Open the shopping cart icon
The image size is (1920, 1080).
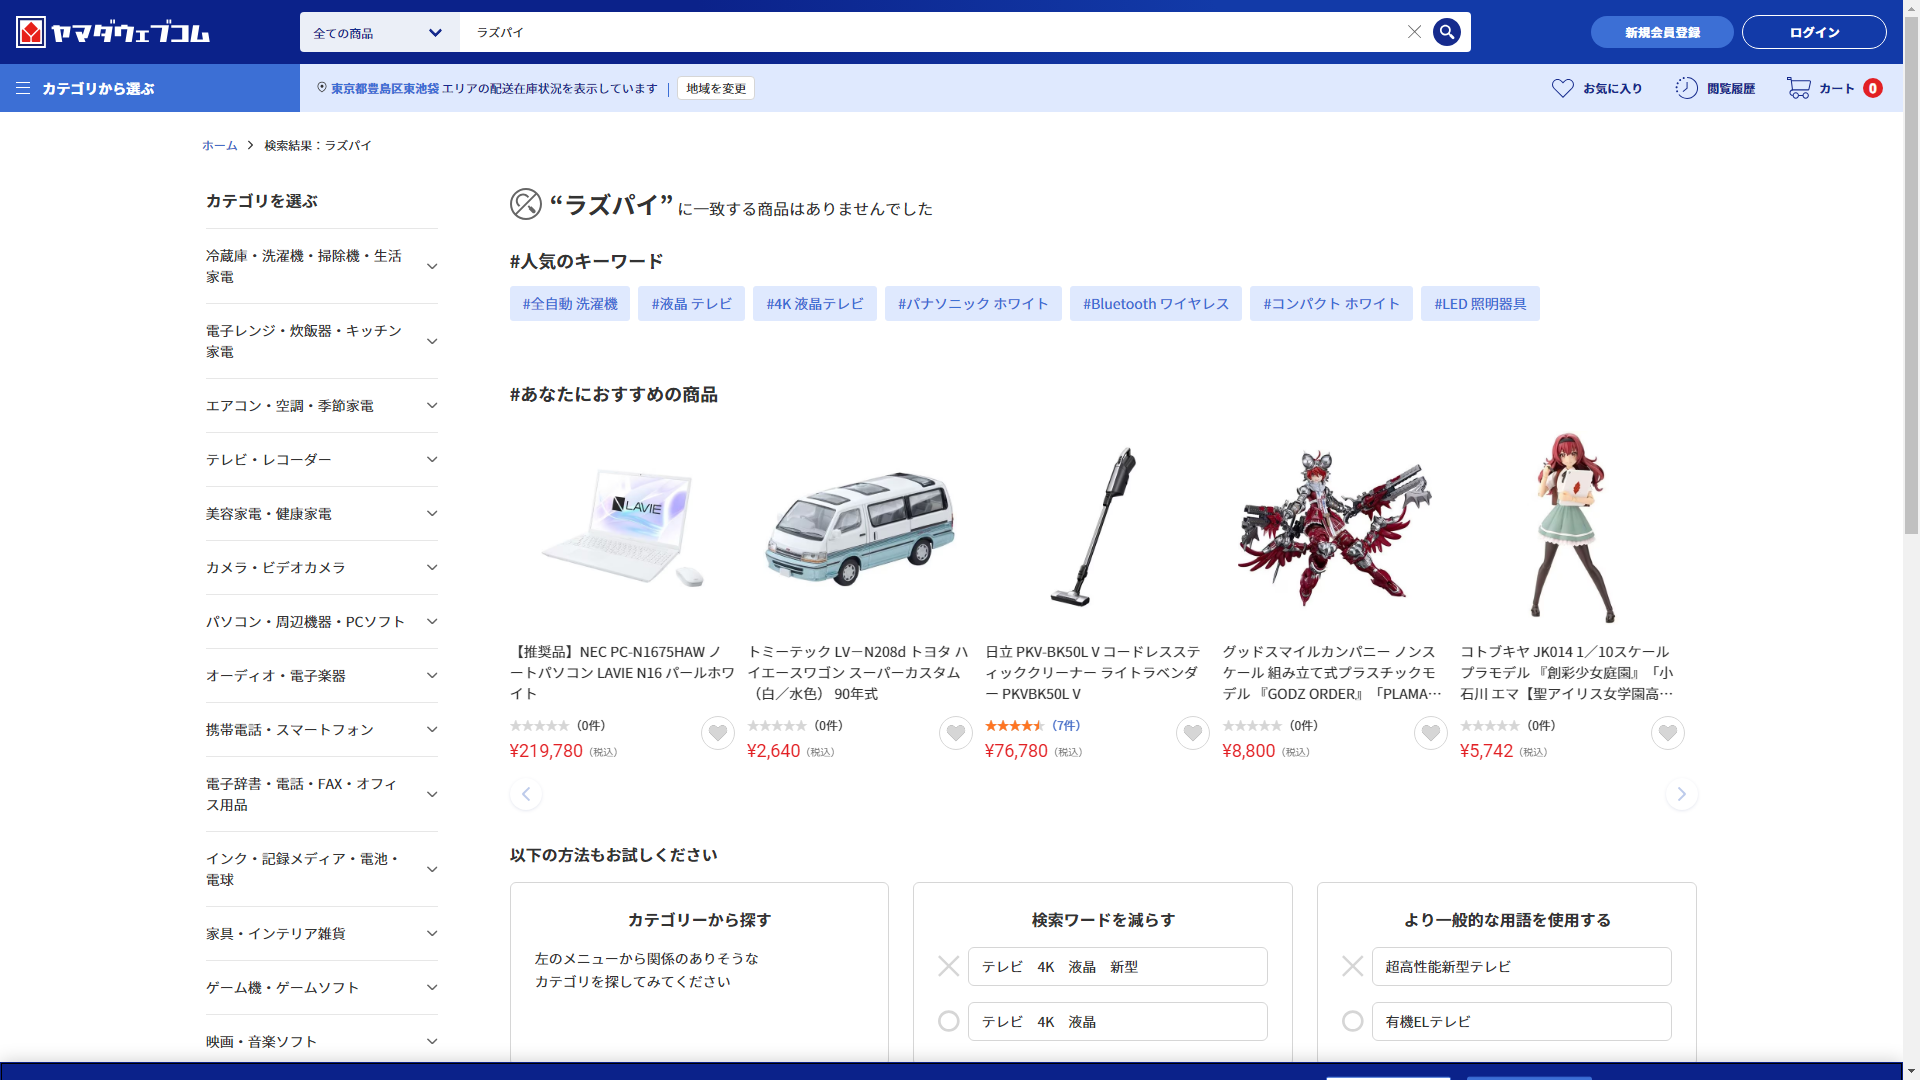pyautogui.click(x=1798, y=88)
